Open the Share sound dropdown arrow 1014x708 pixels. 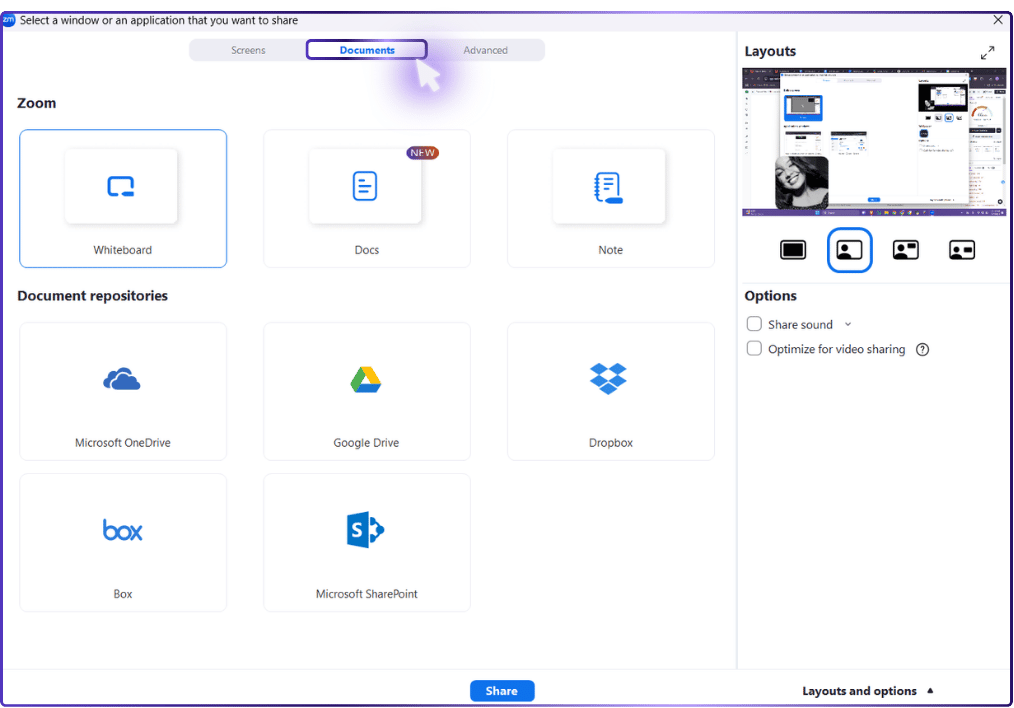point(848,325)
